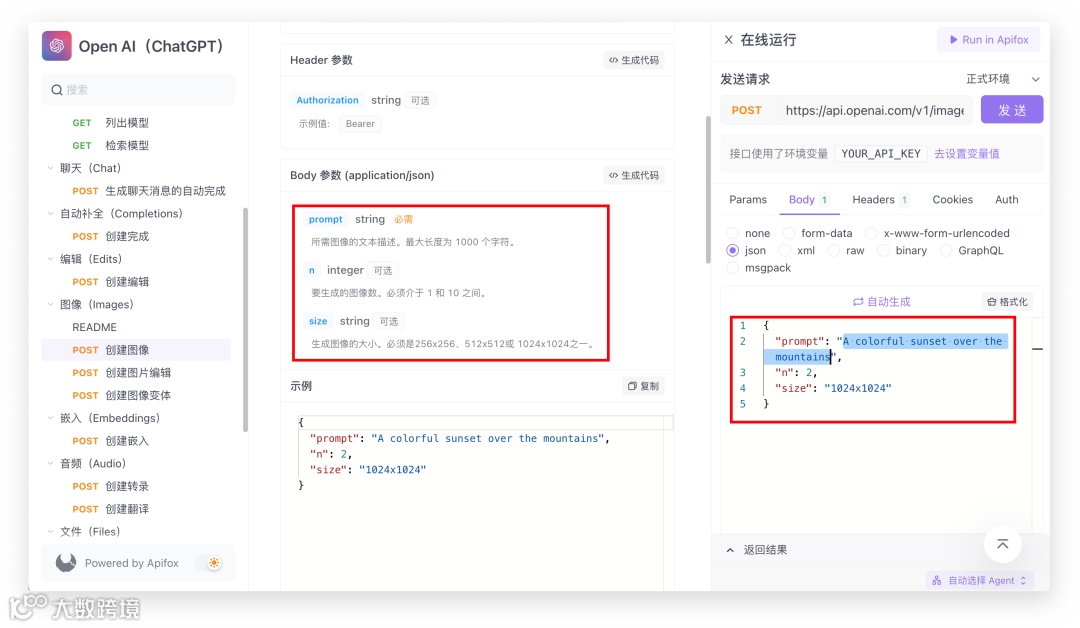Click the Run in Apifox button

point(988,40)
